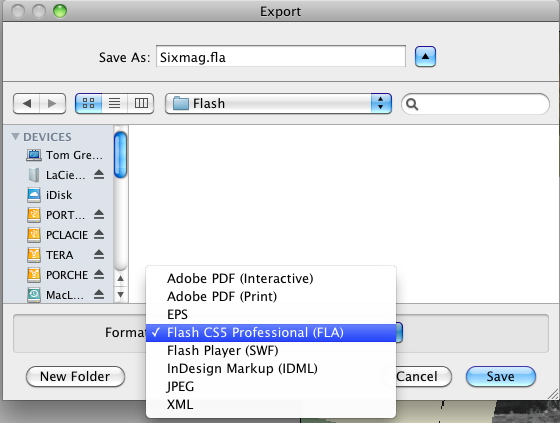
Task: Collapse the expanded save dialog
Action: [425, 57]
